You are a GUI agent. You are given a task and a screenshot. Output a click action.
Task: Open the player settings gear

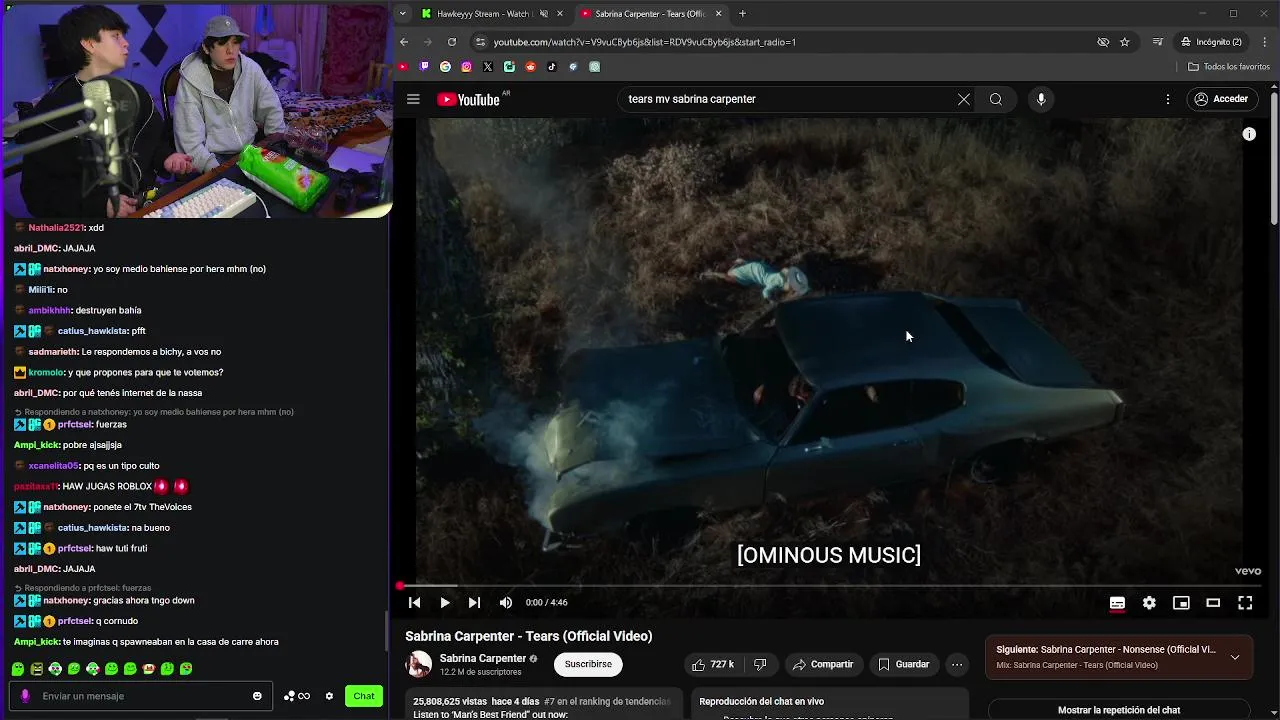click(1149, 603)
